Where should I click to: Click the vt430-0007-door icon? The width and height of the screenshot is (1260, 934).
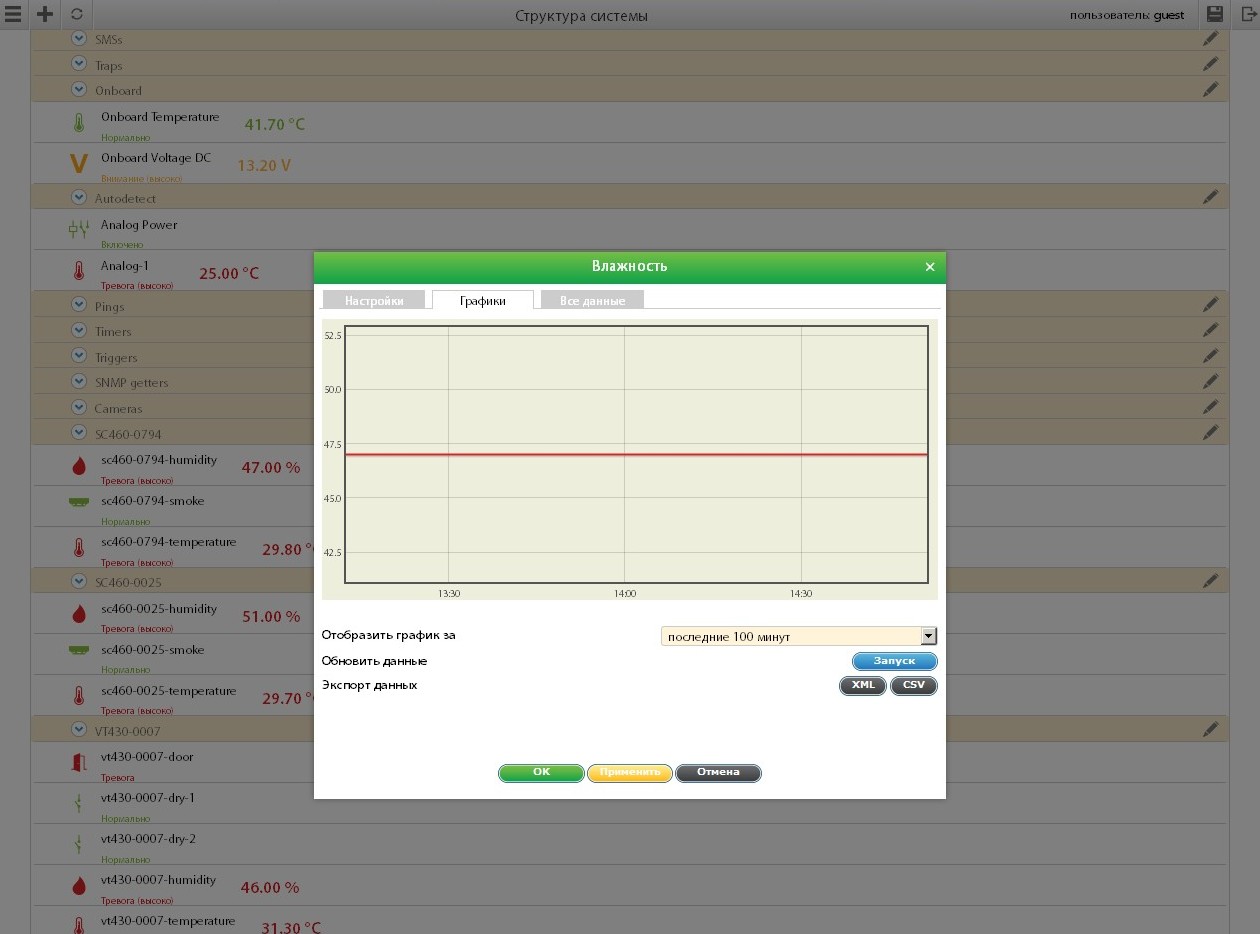79,763
